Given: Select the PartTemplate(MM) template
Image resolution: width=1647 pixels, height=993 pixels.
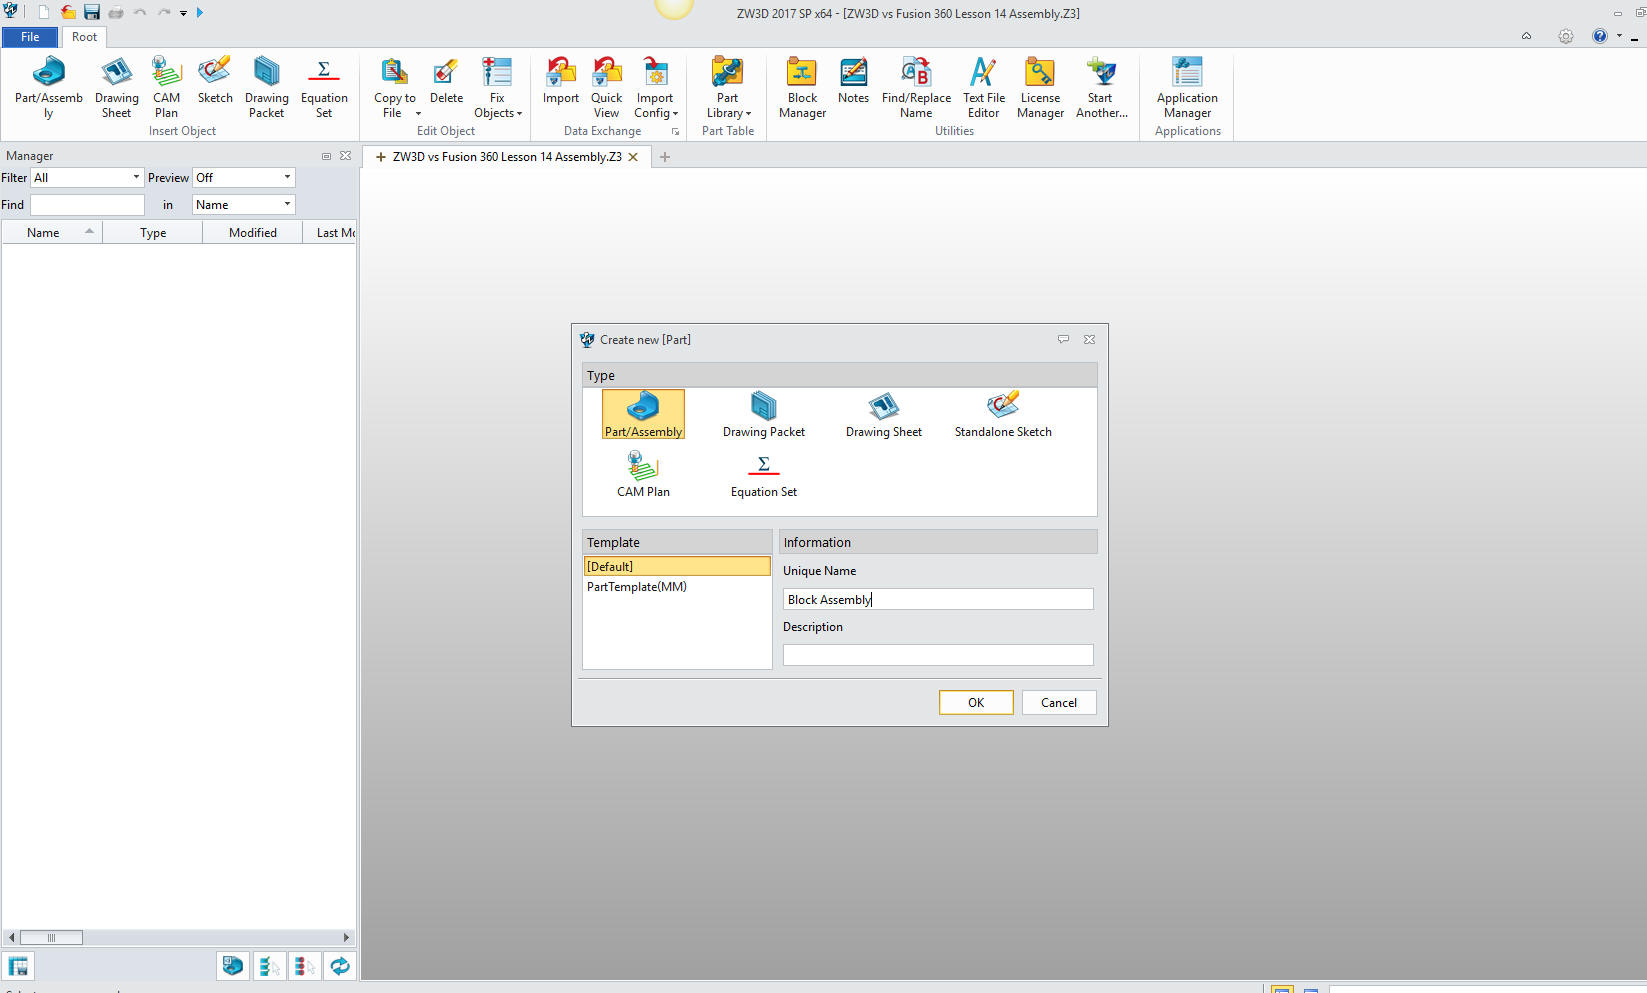Looking at the screenshot, I should tap(636, 587).
